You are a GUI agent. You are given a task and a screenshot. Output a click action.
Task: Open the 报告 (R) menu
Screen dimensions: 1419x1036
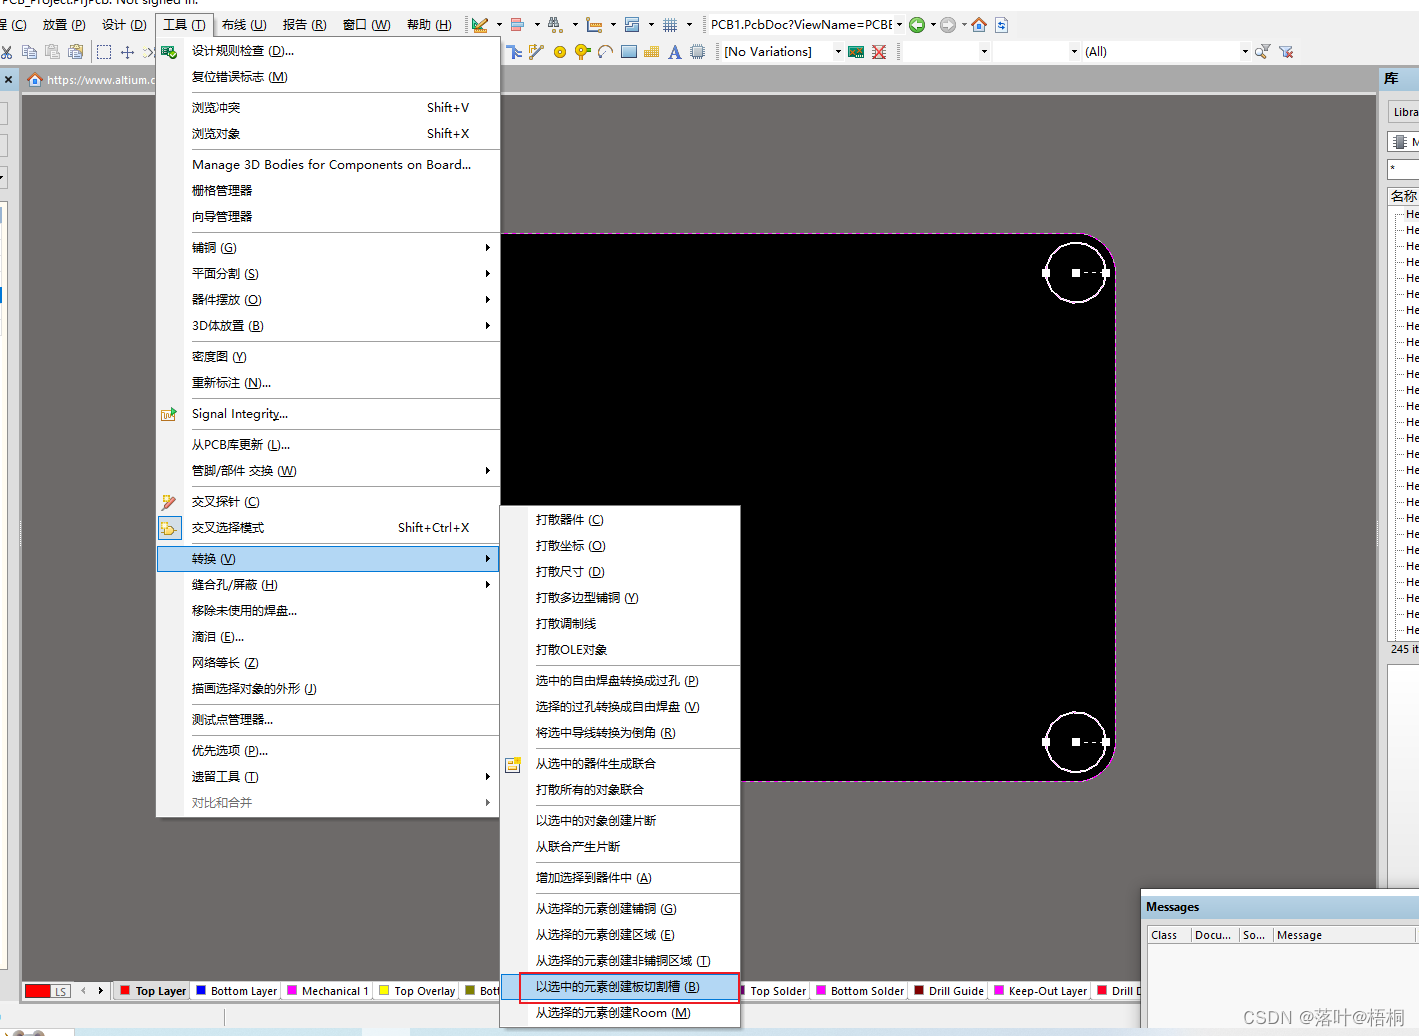pos(304,25)
